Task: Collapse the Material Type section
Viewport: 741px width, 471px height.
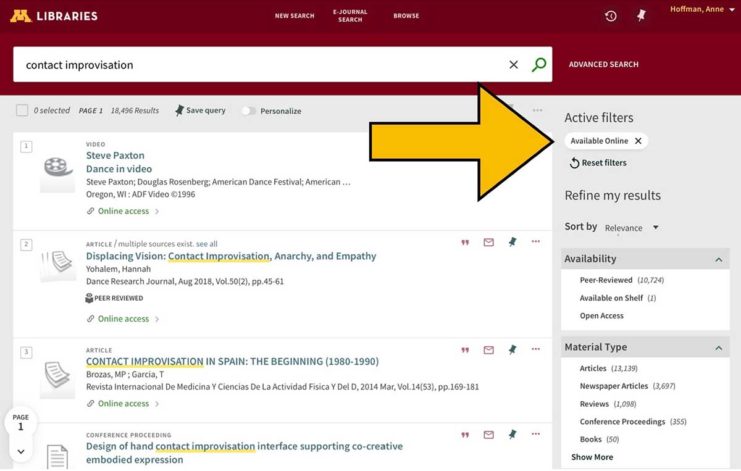Action: tap(717, 348)
